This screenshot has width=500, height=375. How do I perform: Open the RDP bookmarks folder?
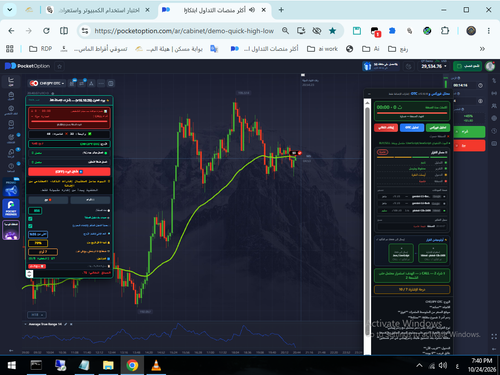coord(40,49)
